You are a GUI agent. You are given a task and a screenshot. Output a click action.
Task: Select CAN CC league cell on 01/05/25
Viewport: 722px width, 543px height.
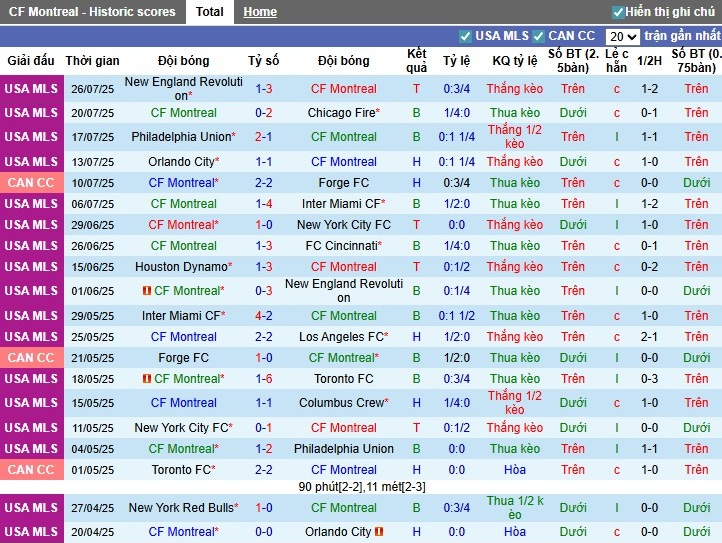(x=32, y=470)
